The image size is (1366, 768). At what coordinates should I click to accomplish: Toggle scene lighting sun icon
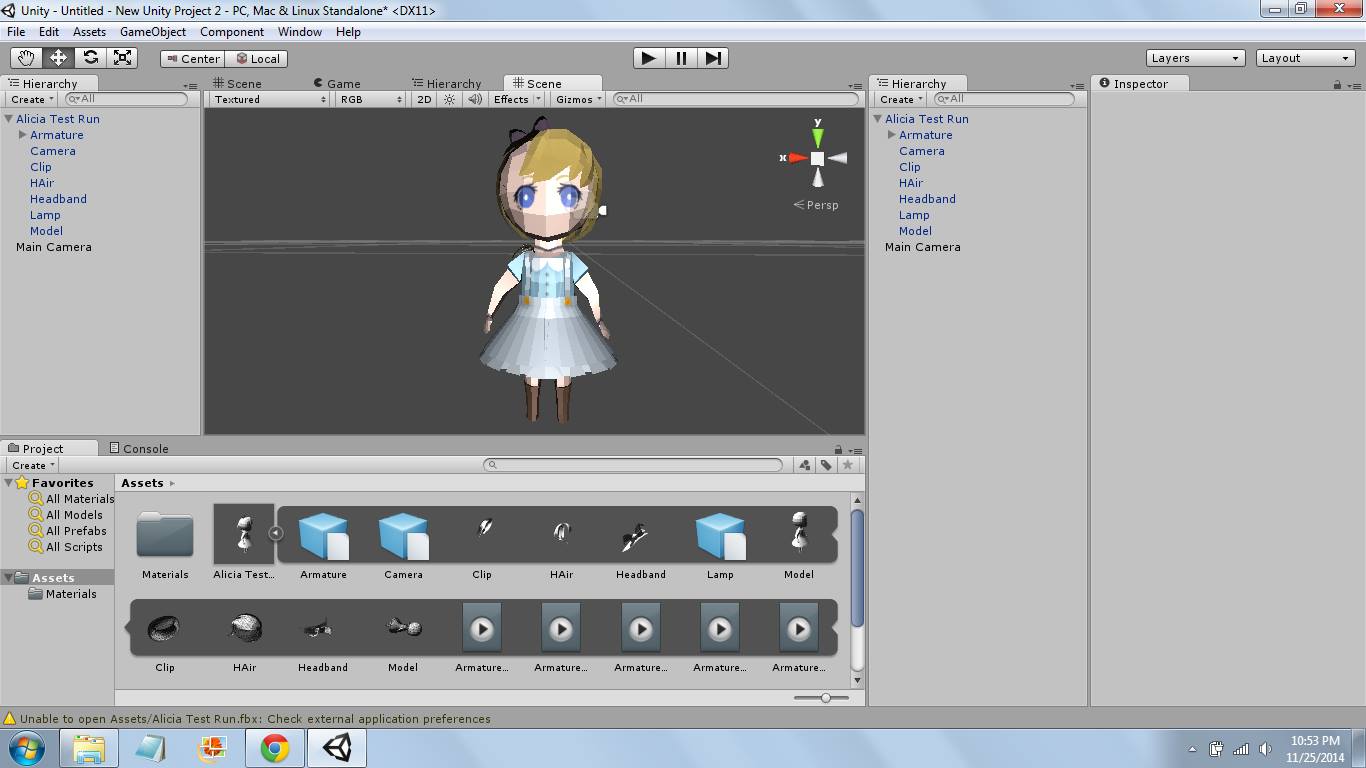[450, 99]
